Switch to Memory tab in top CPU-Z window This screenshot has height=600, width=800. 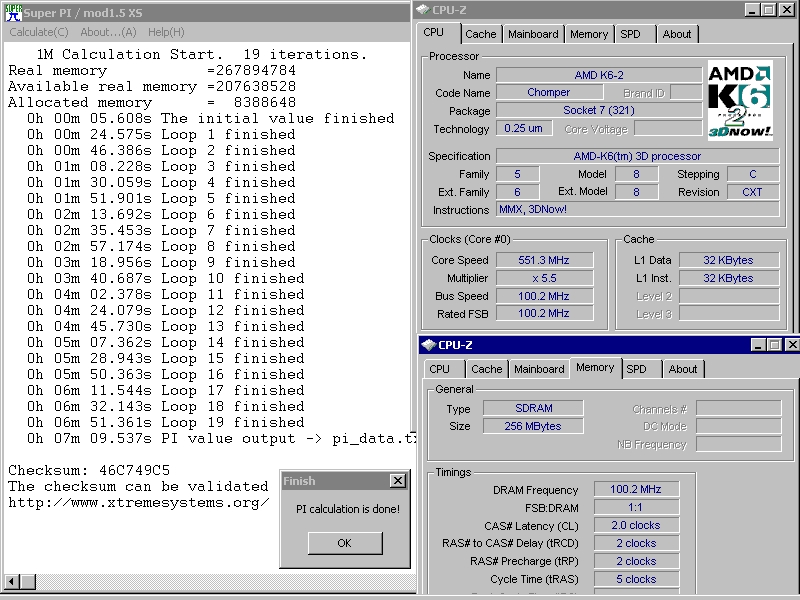click(589, 34)
